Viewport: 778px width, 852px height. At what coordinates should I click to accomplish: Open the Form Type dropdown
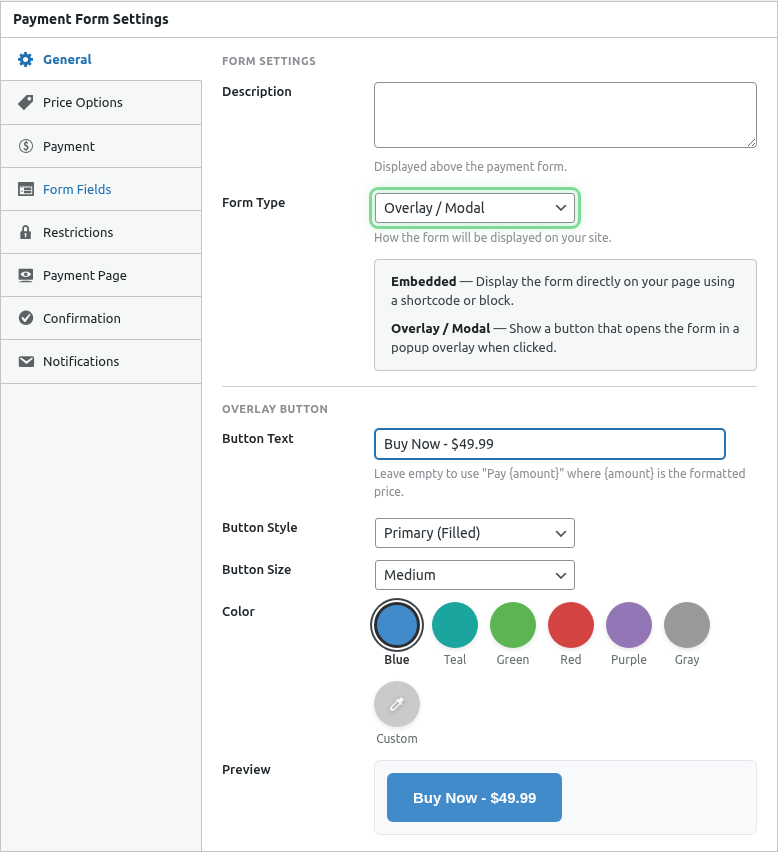tap(474, 207)
